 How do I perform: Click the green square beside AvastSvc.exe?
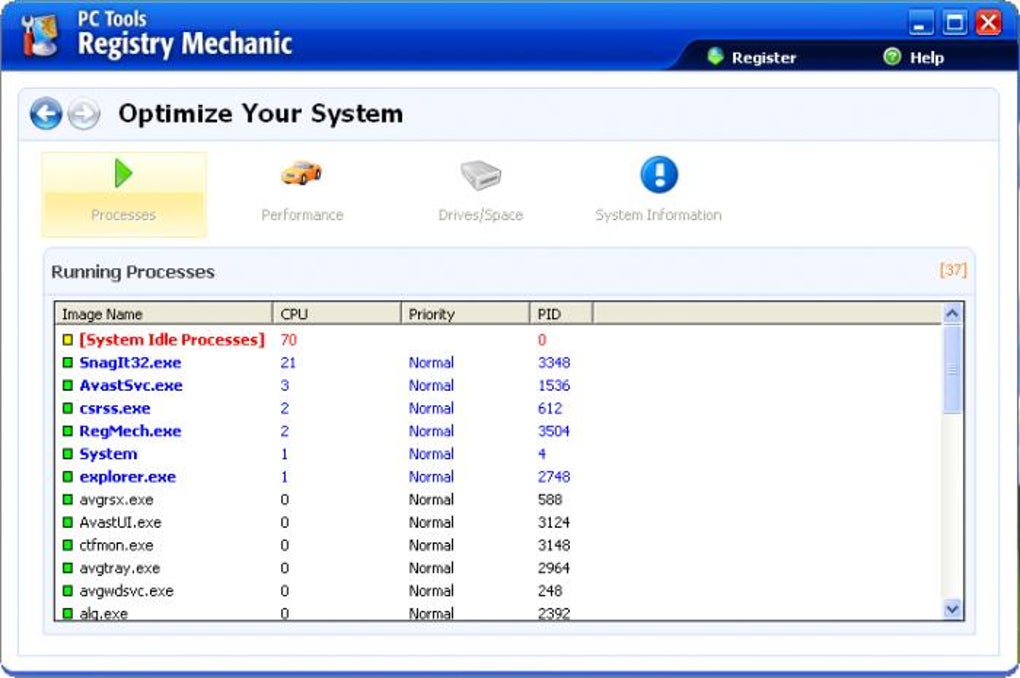pos(68,385)
